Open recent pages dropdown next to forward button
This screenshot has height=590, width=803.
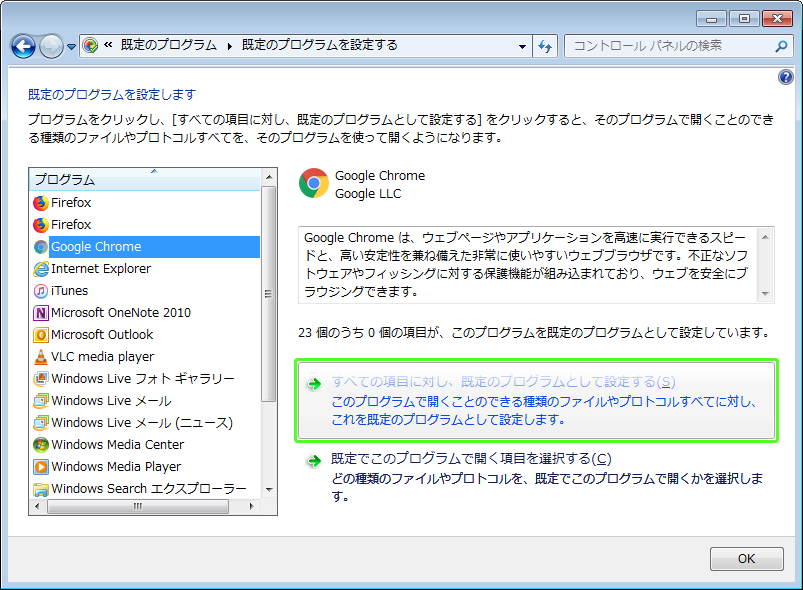[x=71, y=47]
